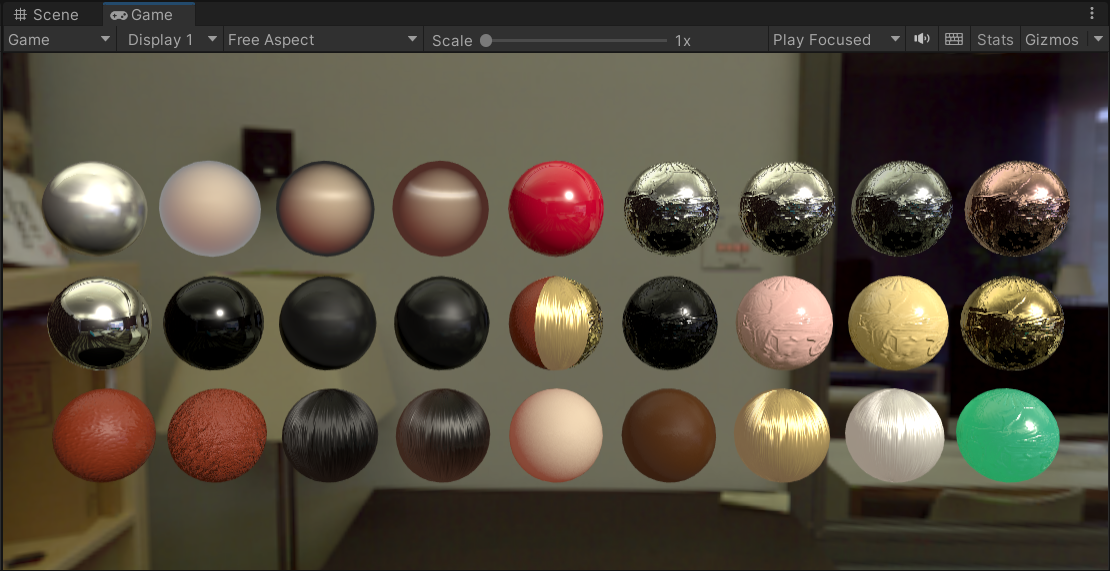The width and height of the screenshot is (1110, 571).
Task: Toggle the Mute Audio speaker icon
Action: tap(922, 40)
